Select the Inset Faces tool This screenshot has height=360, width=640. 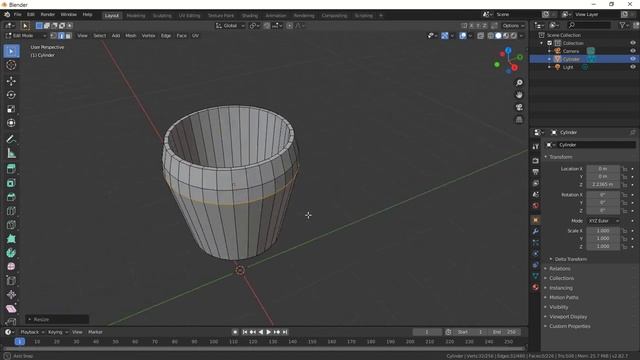[x=11, y=183]
